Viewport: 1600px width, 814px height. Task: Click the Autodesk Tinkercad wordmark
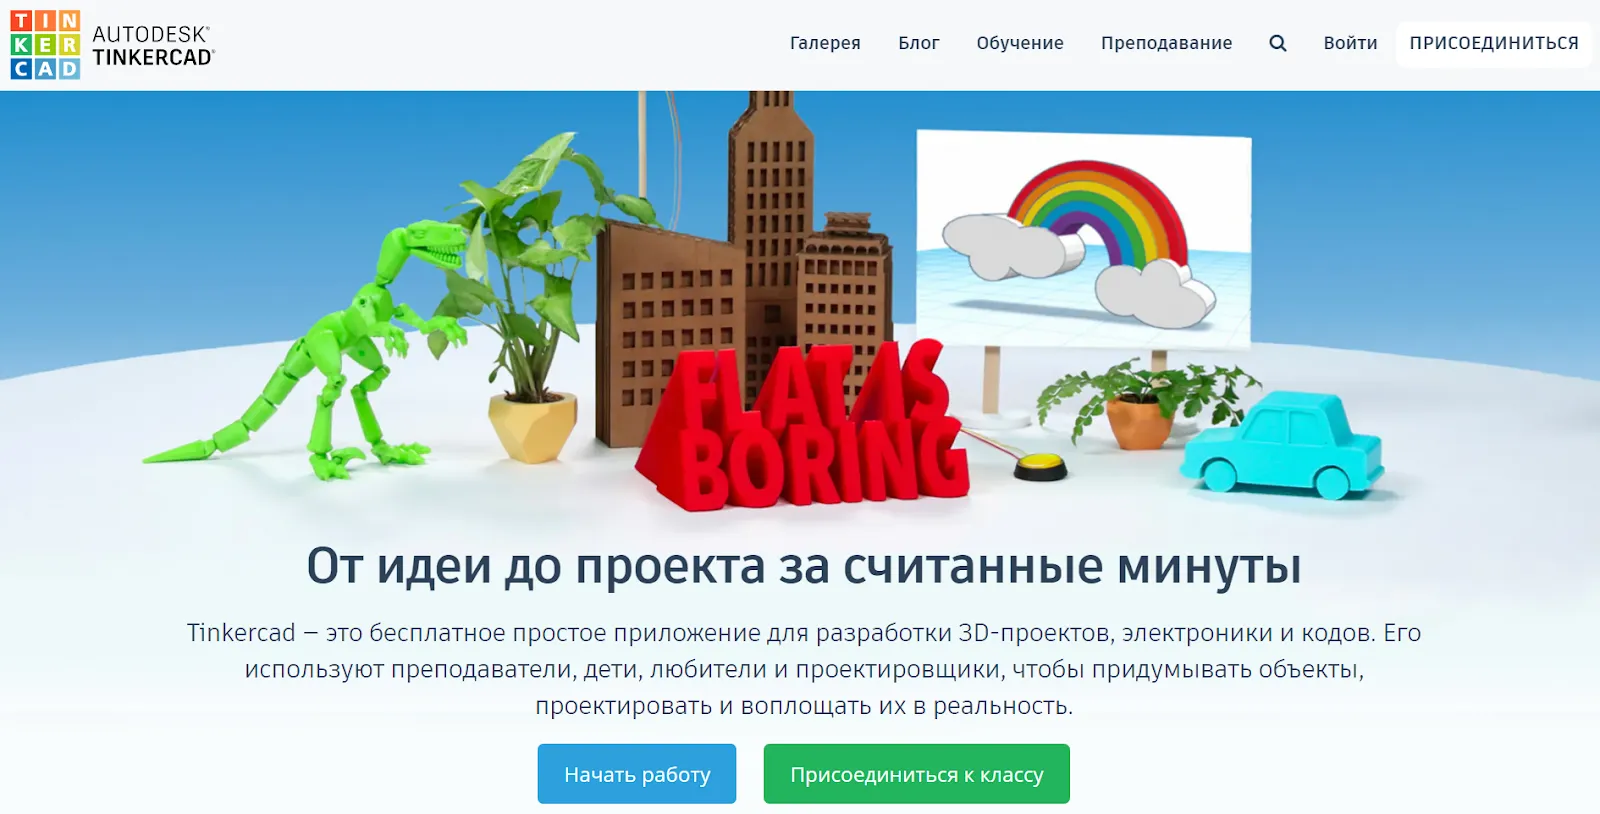pos(153,45)
